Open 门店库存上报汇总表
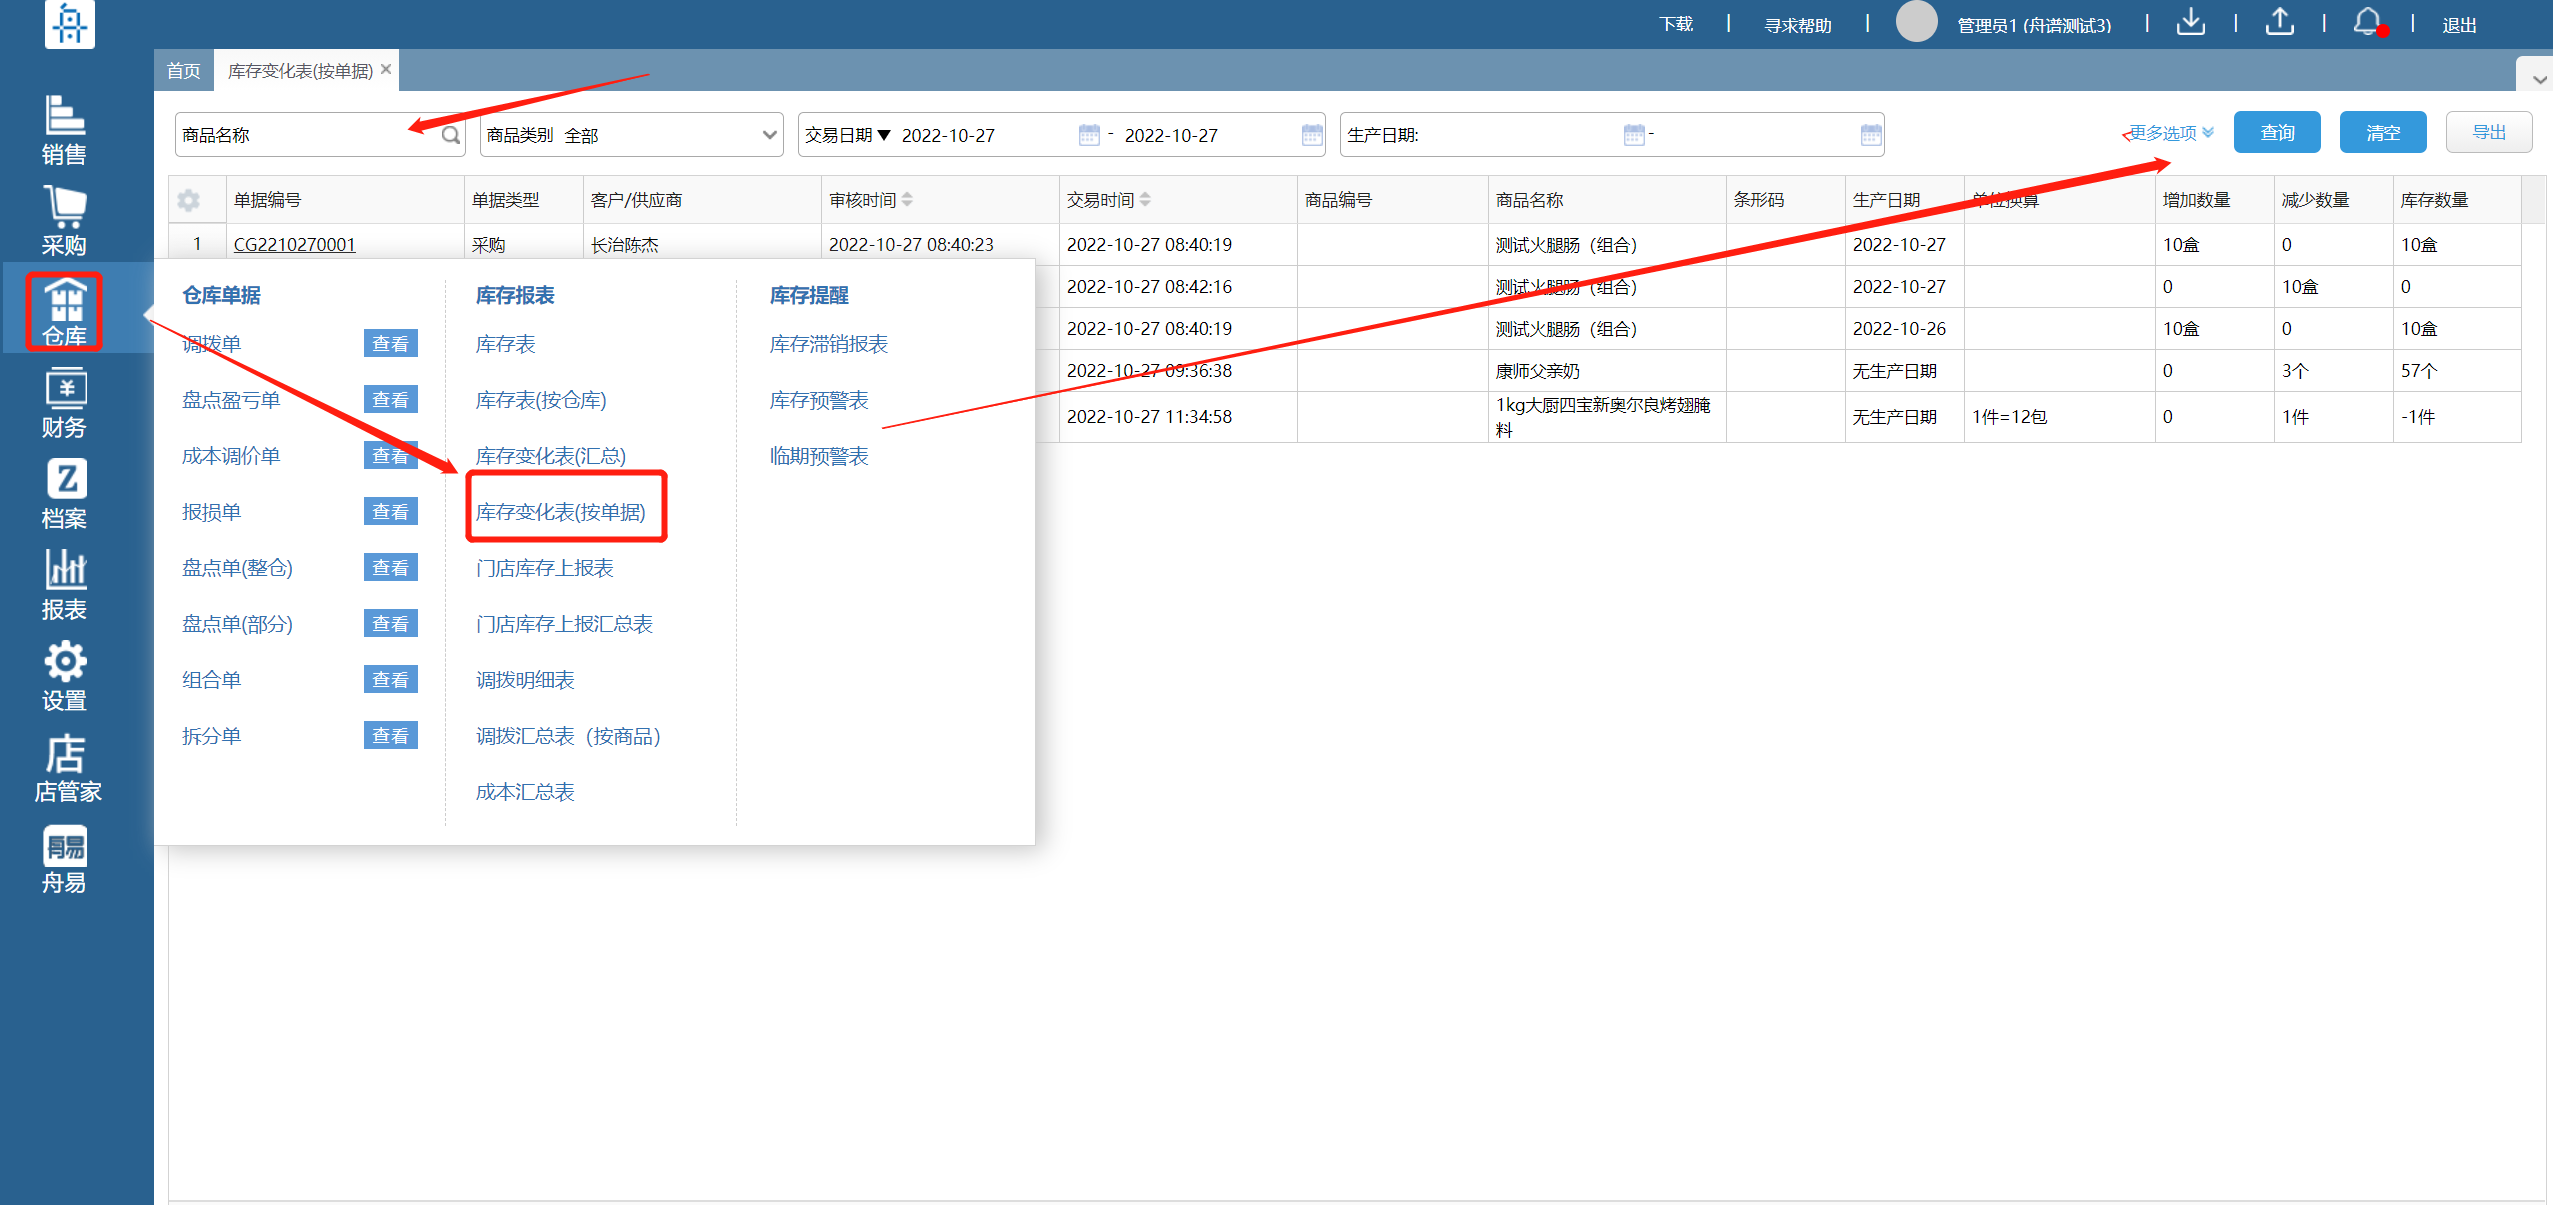 click(564, 624)
